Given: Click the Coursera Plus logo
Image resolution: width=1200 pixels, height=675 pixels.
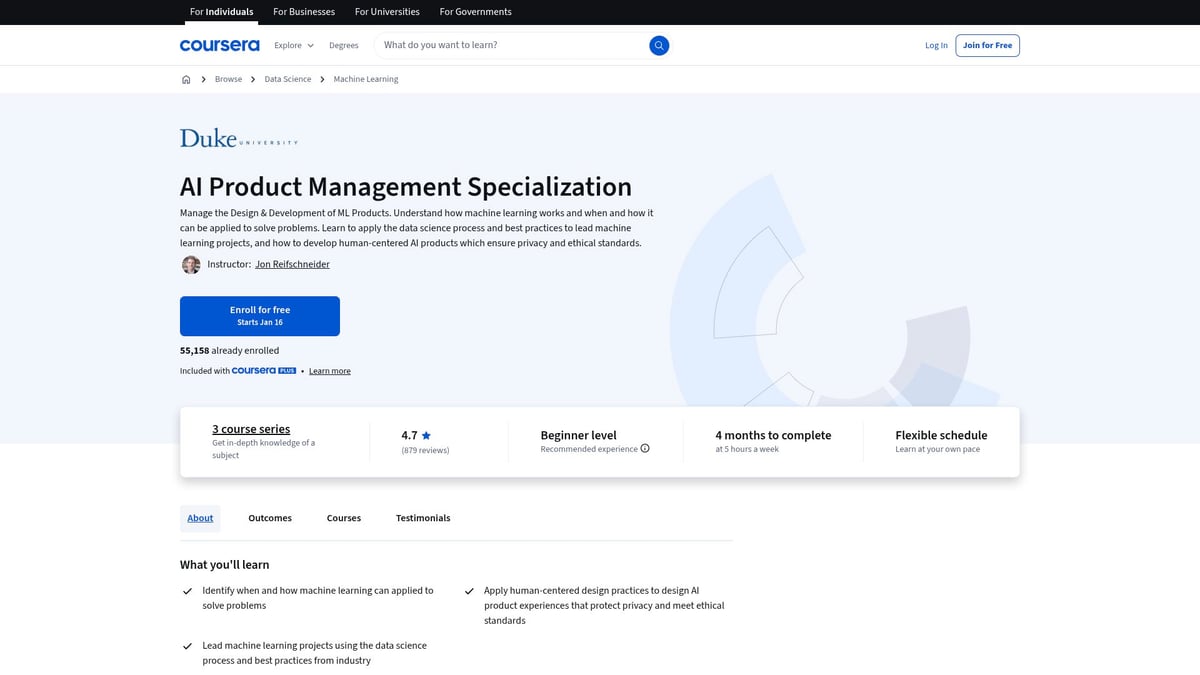Looking at the screenshot, I should (264, 371).
